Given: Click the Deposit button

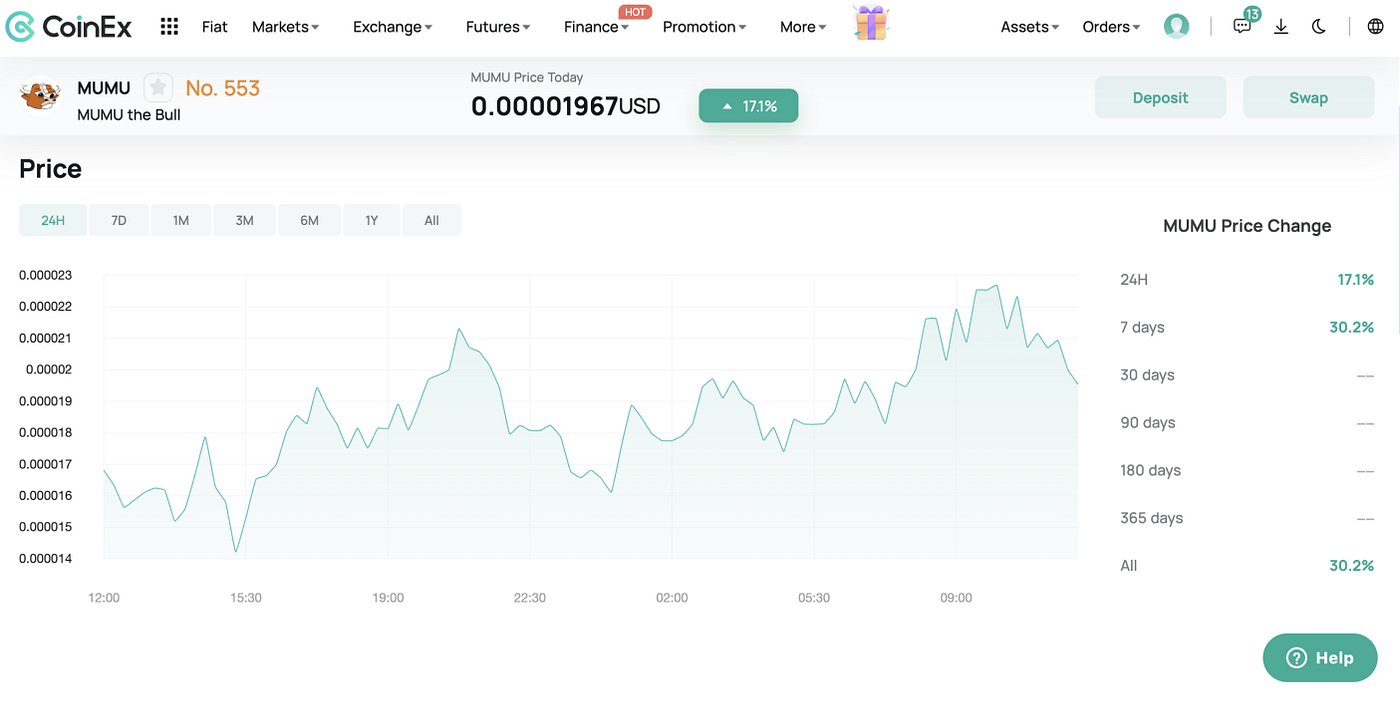Looking at the screenshot, I should click(x=1160, y=97).
